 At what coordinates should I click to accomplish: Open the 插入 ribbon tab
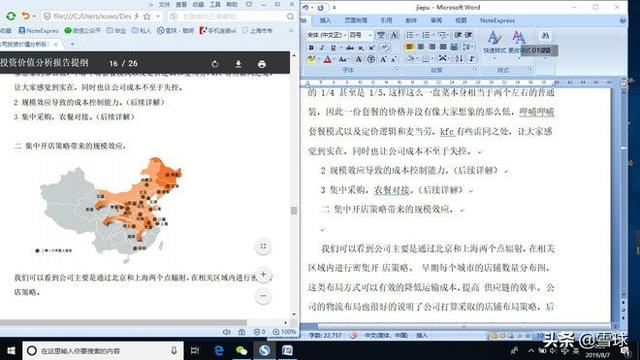tap(325, 20)
